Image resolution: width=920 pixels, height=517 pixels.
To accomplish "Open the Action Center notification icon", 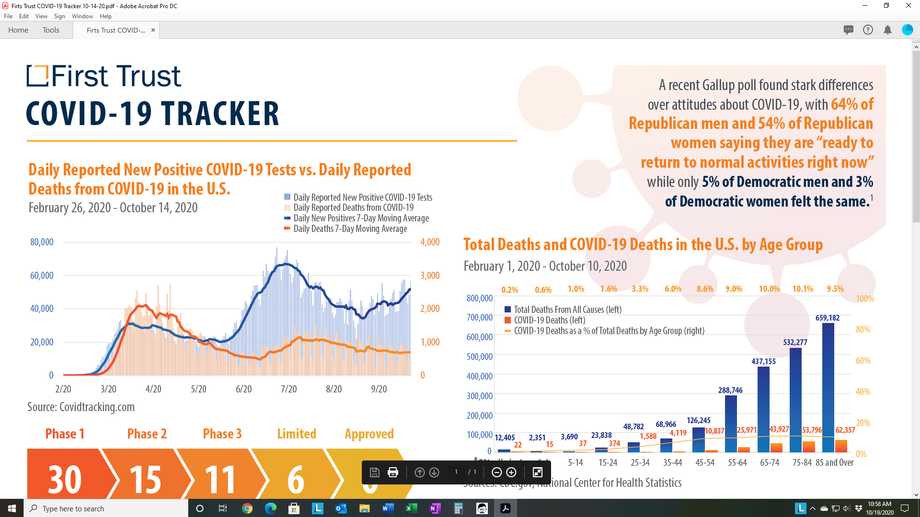I will (x=905, y=508).
